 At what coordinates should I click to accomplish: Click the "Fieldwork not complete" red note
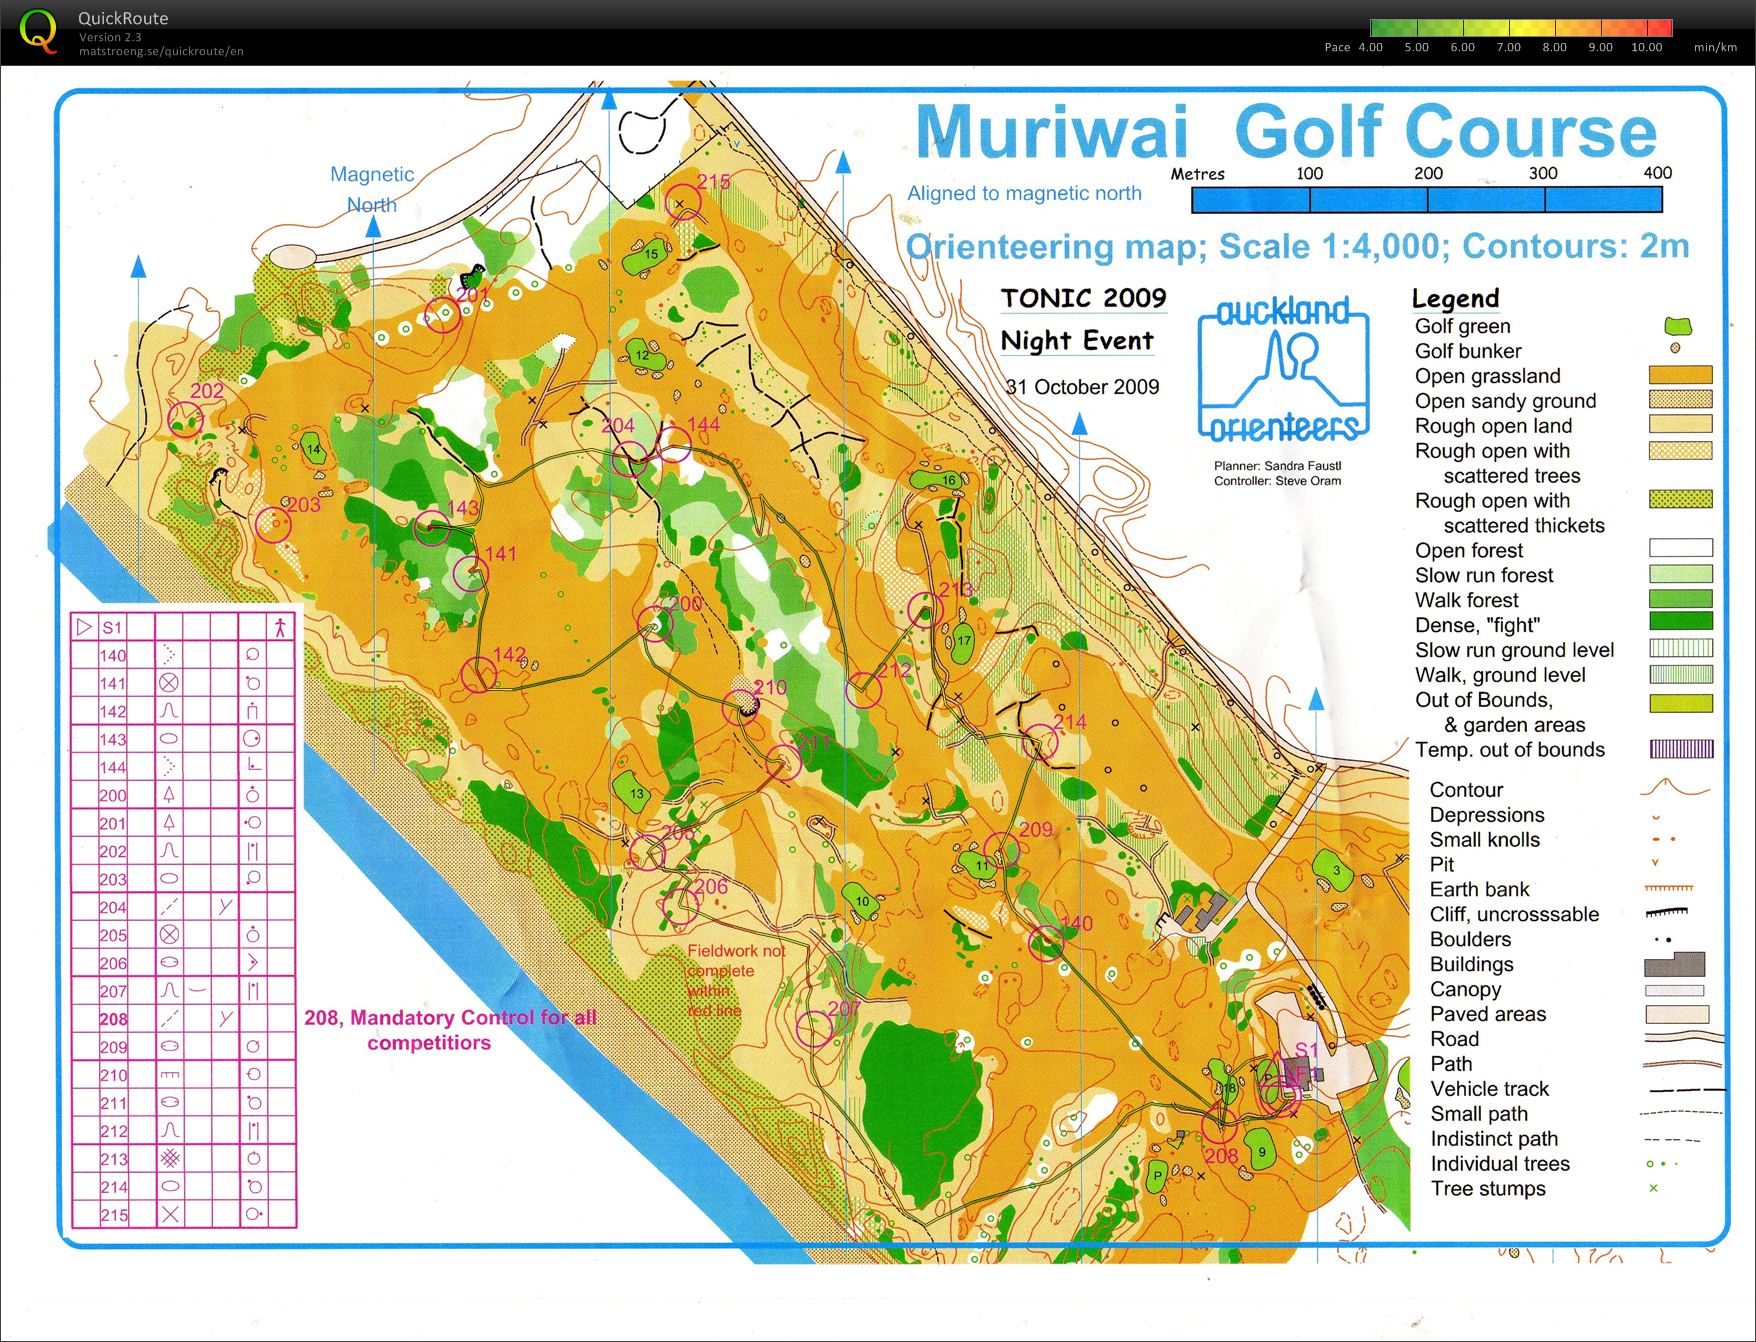pos(735,980)
